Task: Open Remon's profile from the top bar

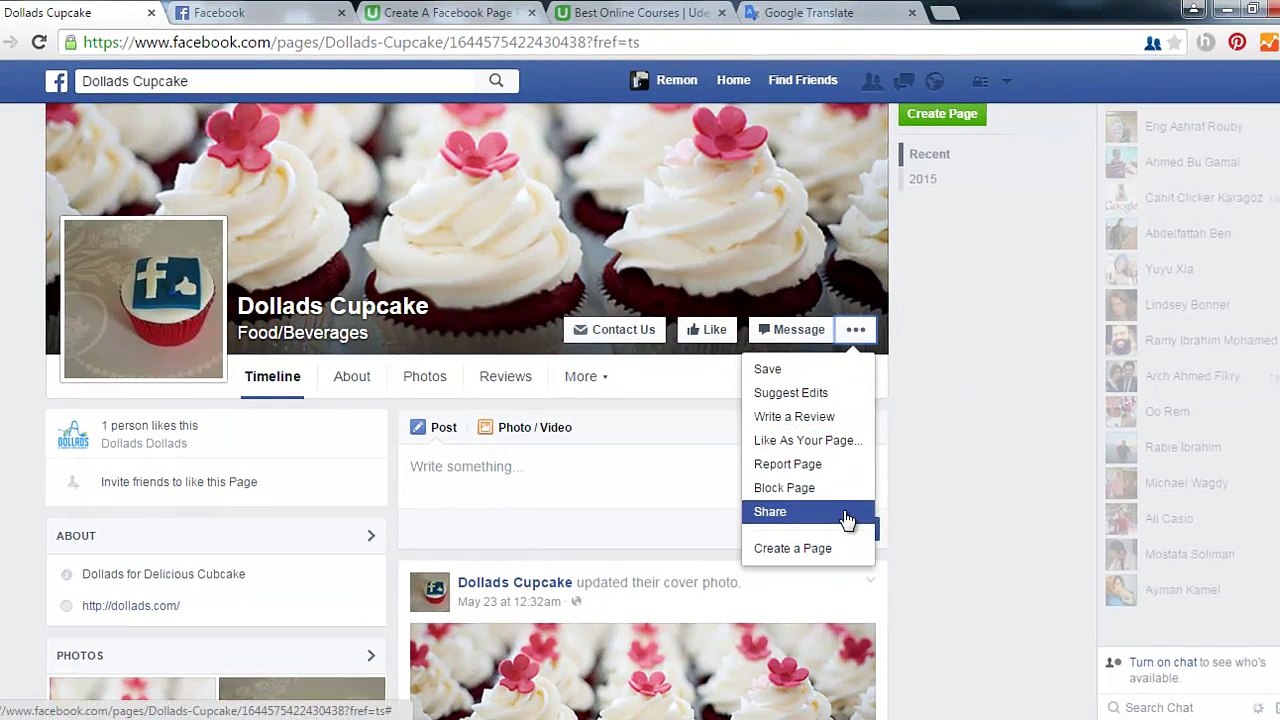Action: 664,81
